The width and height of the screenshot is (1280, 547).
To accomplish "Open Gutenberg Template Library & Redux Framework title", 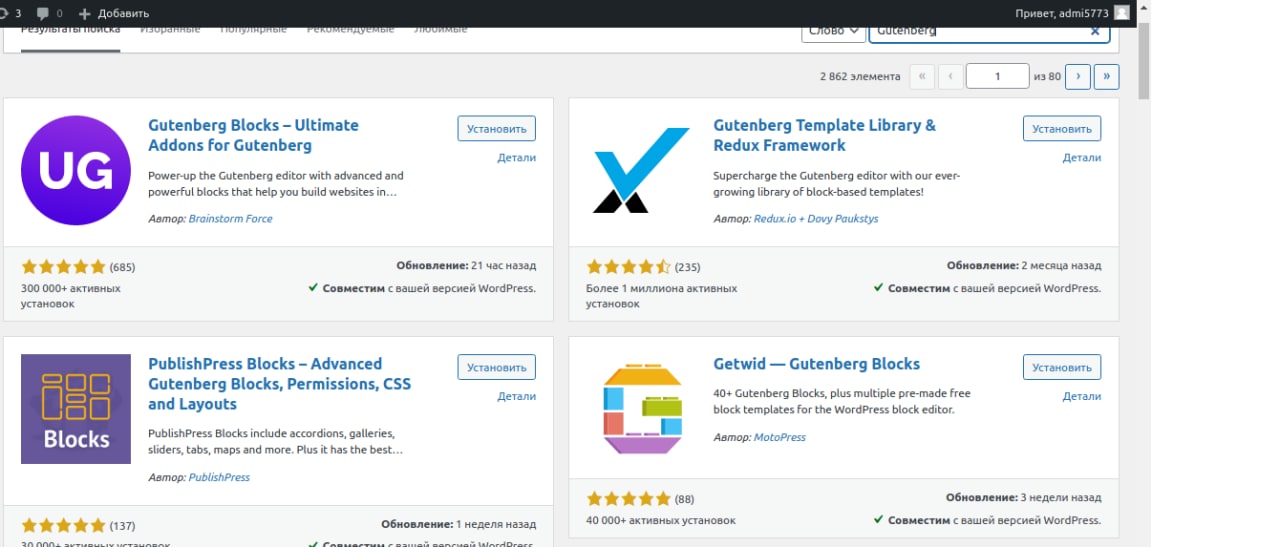I will tap(824, 135).
